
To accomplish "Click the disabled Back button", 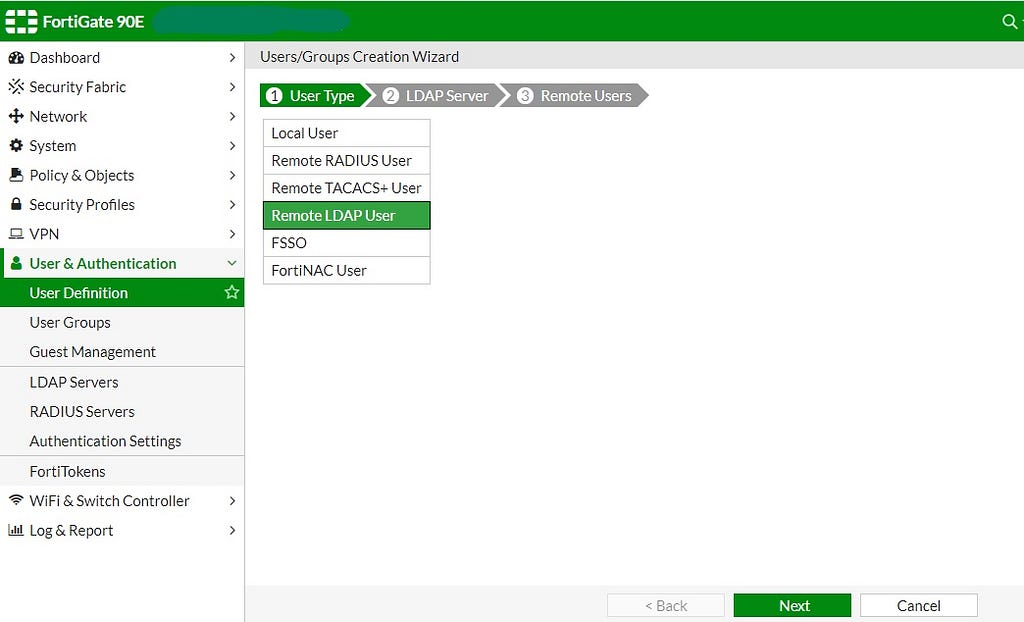I will (x=666, y=606).
